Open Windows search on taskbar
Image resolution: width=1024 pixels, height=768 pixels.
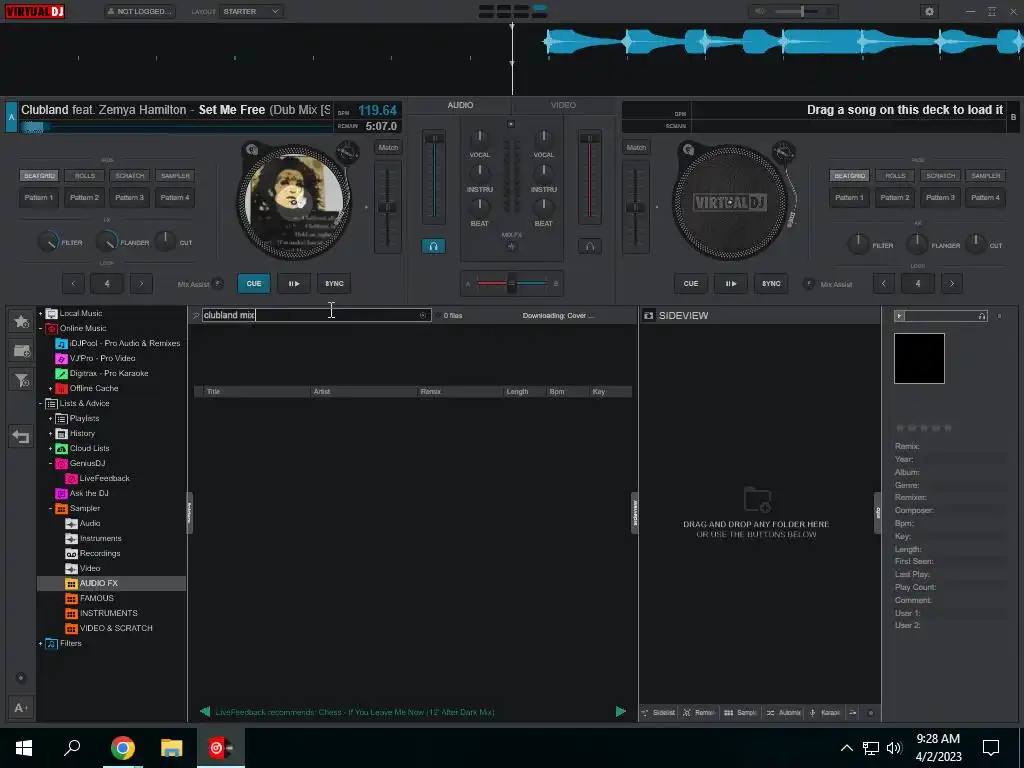pos(72,748)
